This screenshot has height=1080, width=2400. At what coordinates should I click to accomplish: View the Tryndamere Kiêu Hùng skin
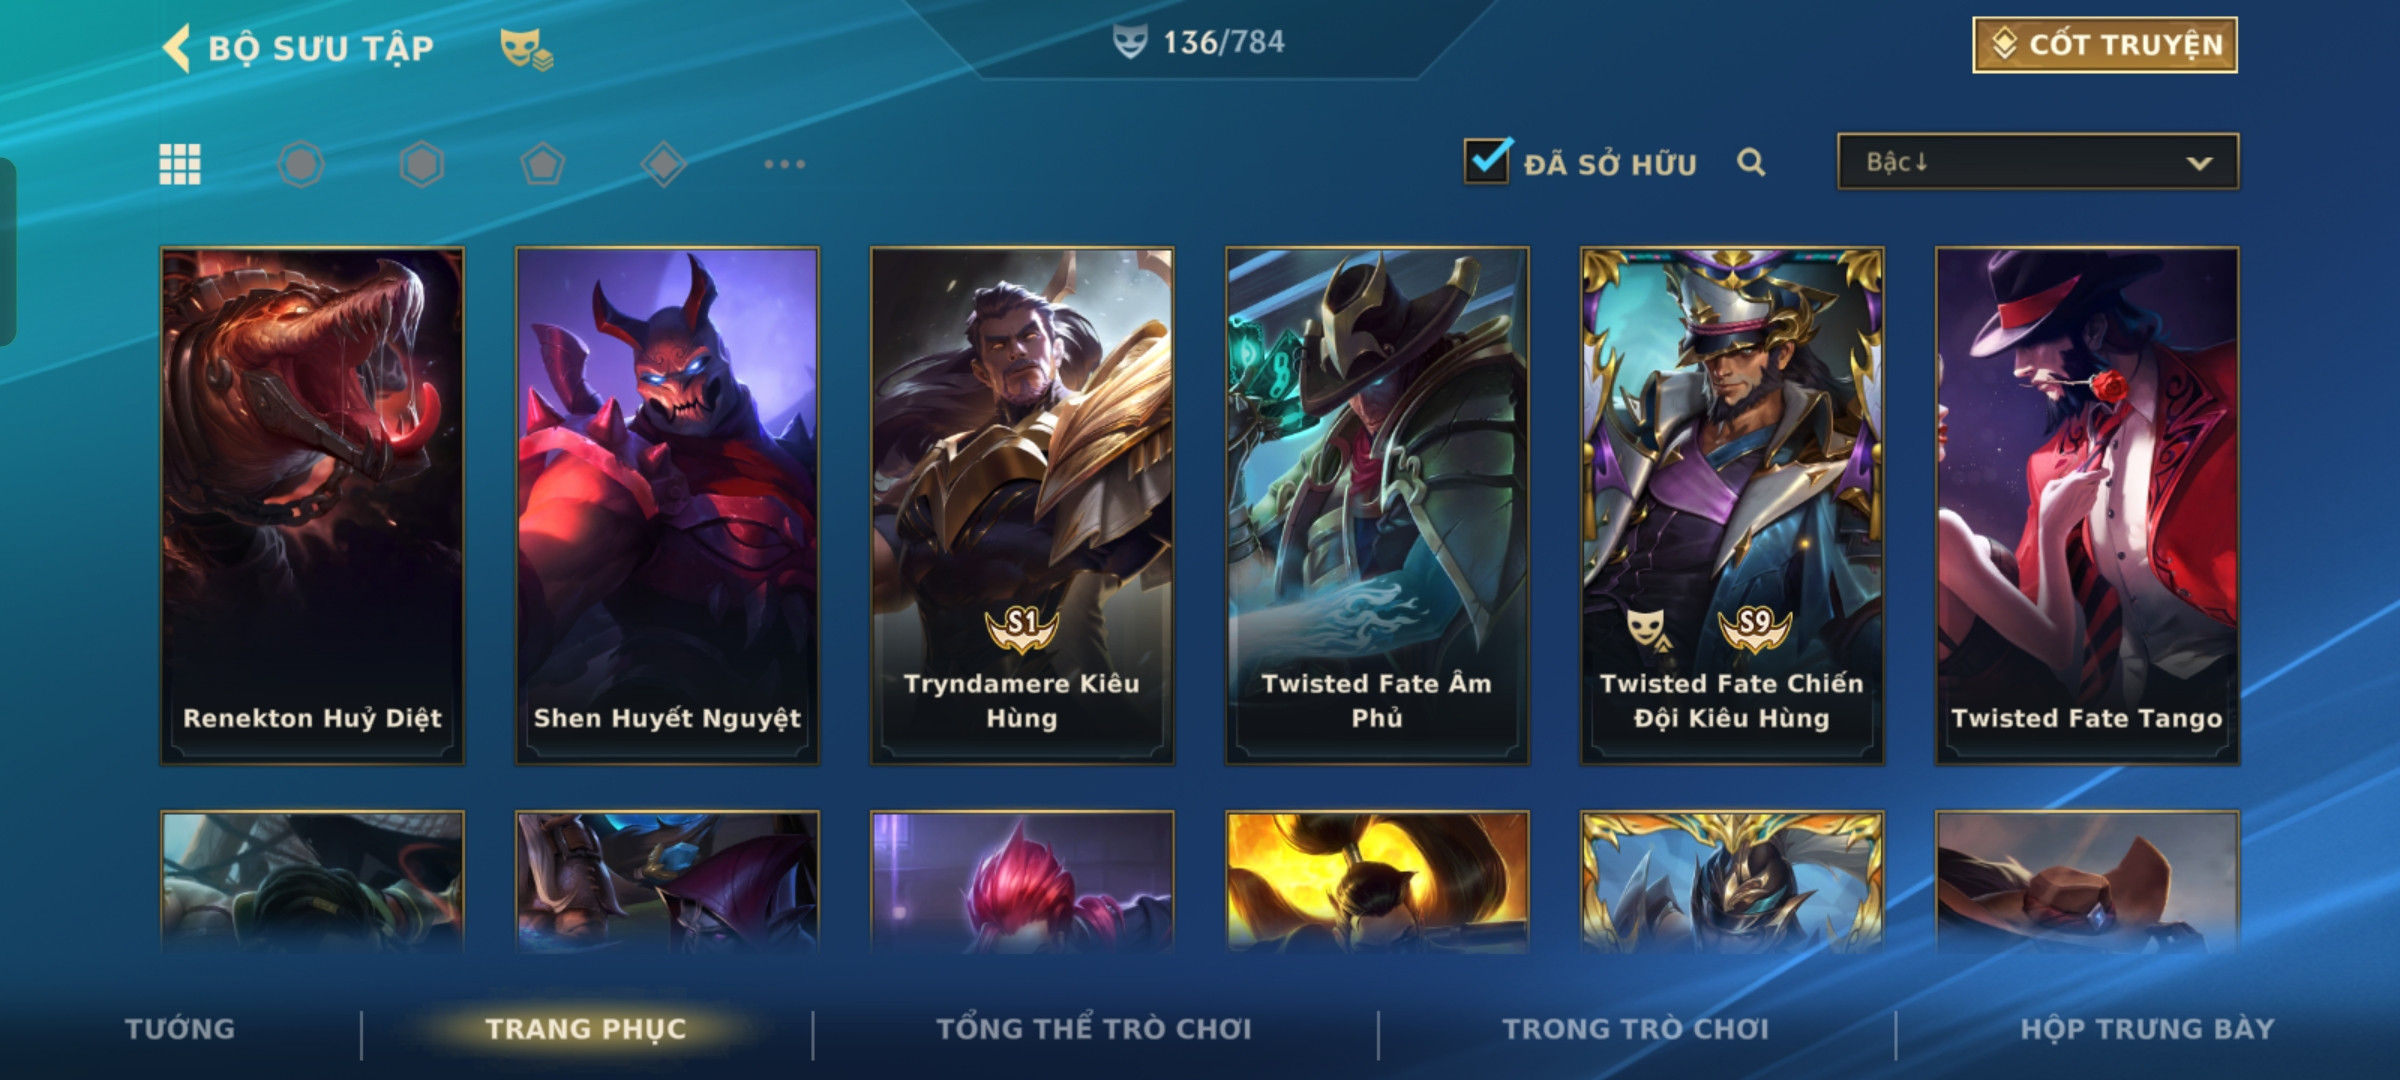(1022, 506)
